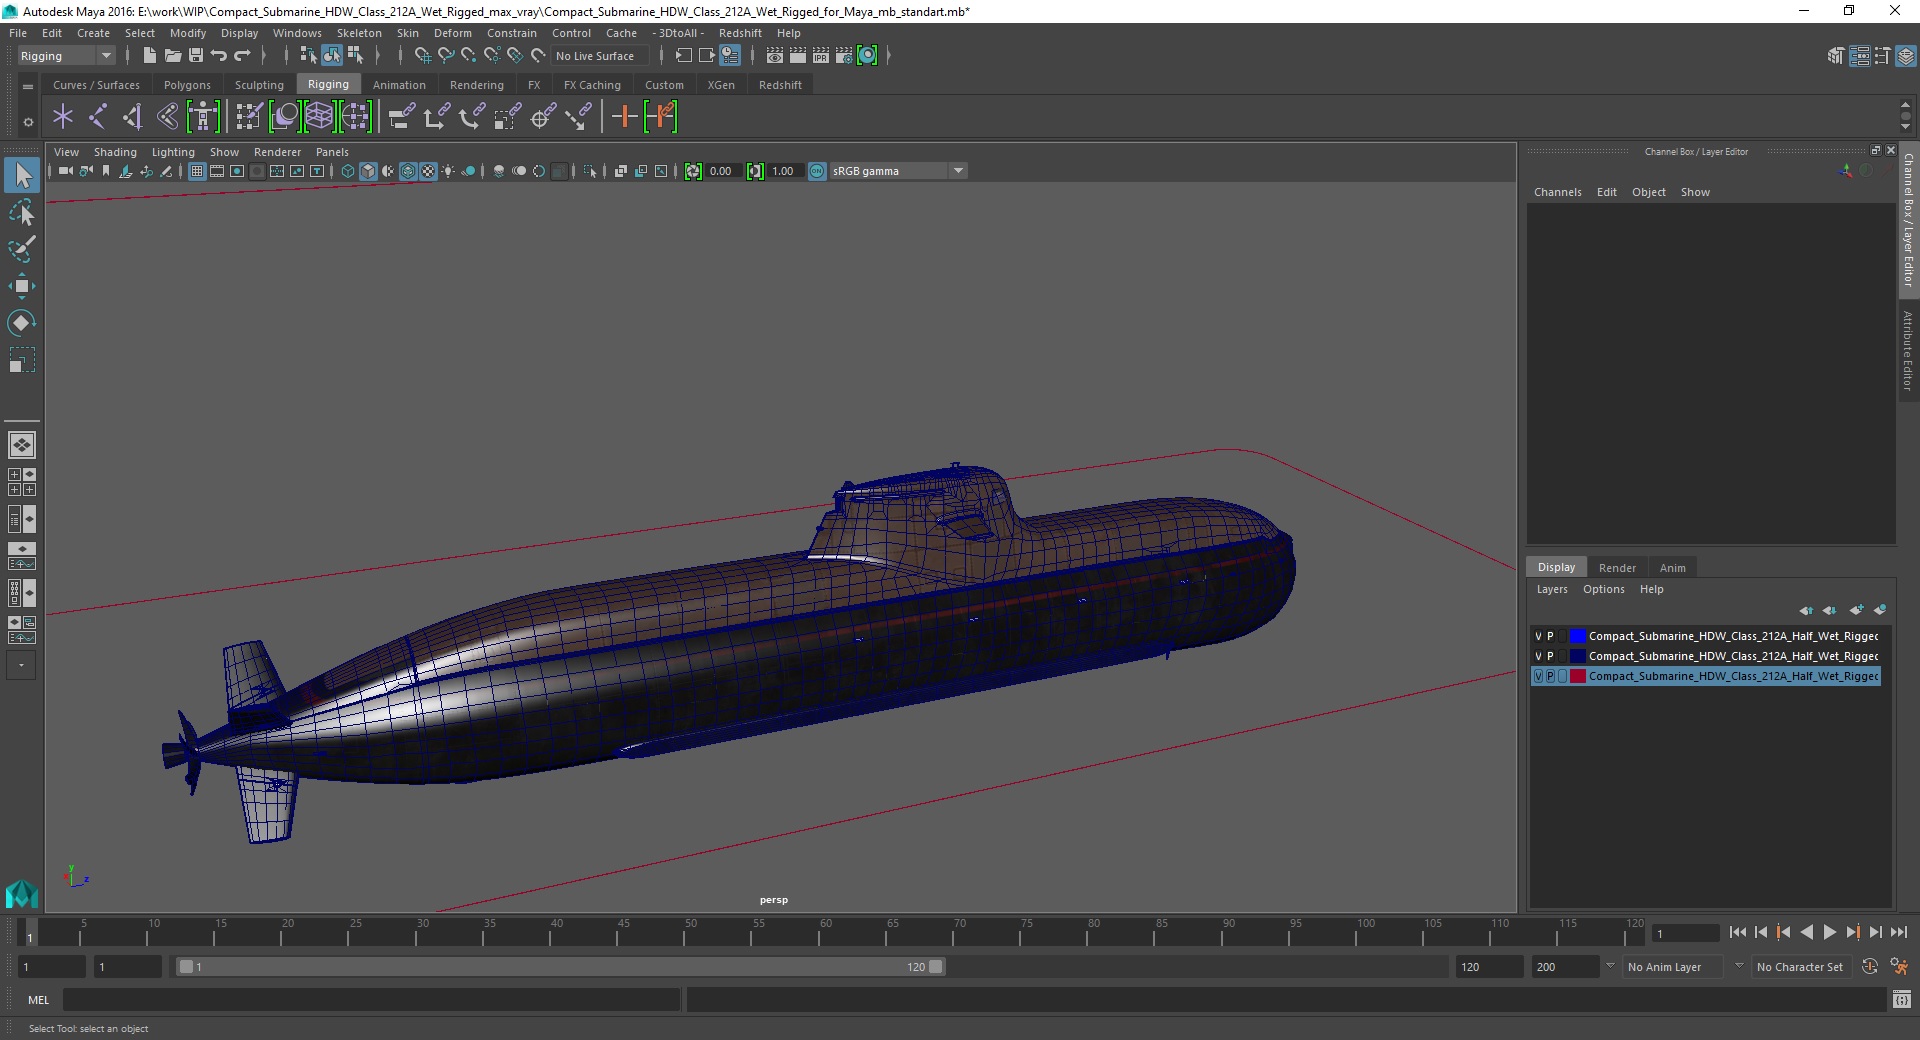Toggle visibility of the dark blue layer
The image size is (1920, 1040).
tap(1538, 656)
